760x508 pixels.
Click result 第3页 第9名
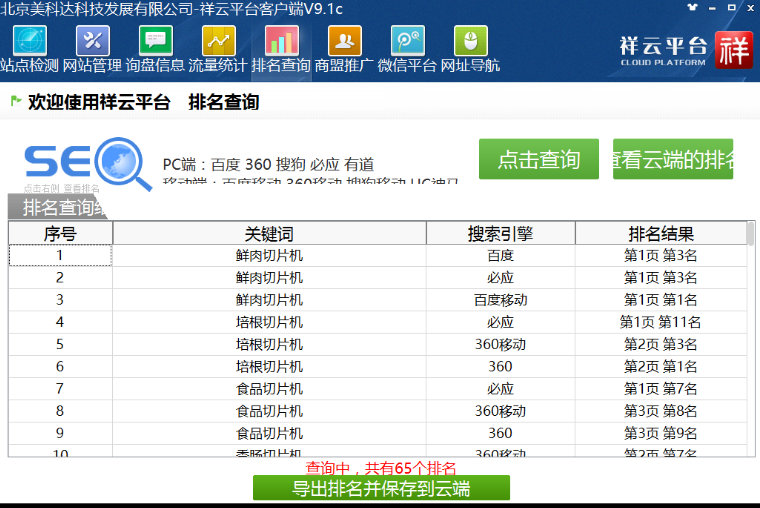pyautogui.click(x=661, y=433)
